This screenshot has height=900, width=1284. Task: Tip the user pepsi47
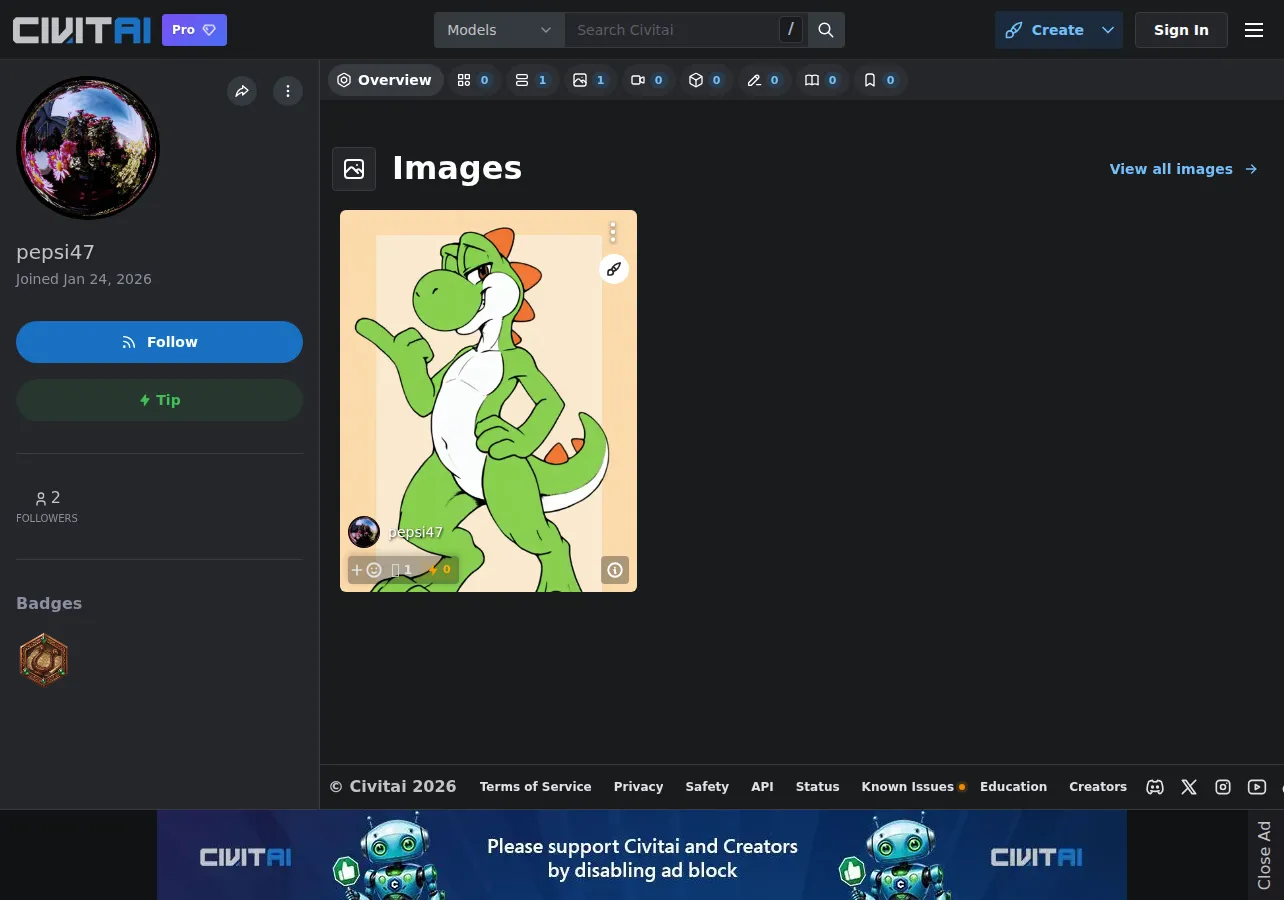pos(159,400)
